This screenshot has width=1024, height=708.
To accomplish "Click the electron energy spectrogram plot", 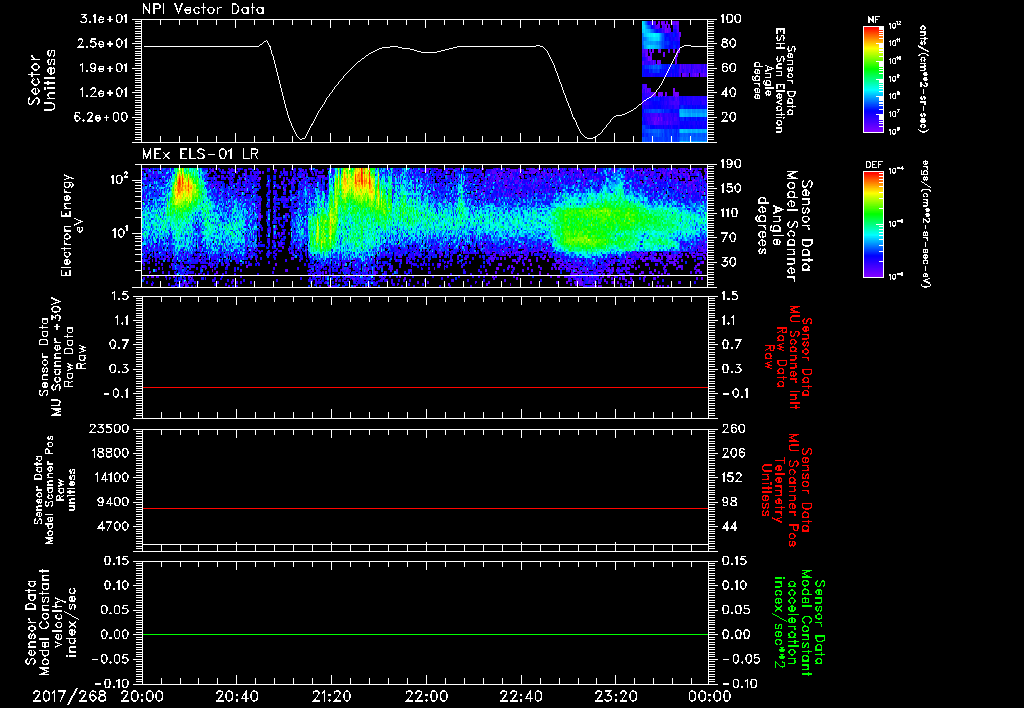I will coord(424,226).
